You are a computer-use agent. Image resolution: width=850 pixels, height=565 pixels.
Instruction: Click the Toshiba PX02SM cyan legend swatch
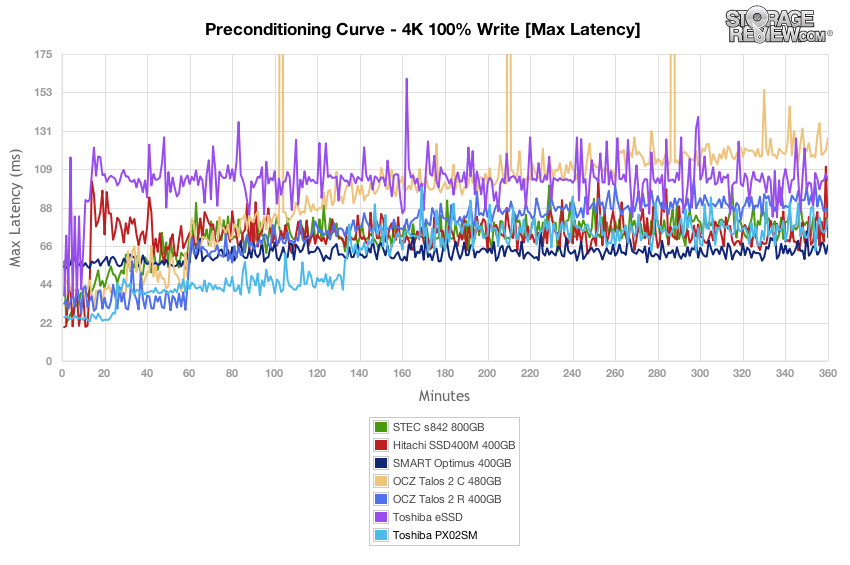click(x=381, y=535)
